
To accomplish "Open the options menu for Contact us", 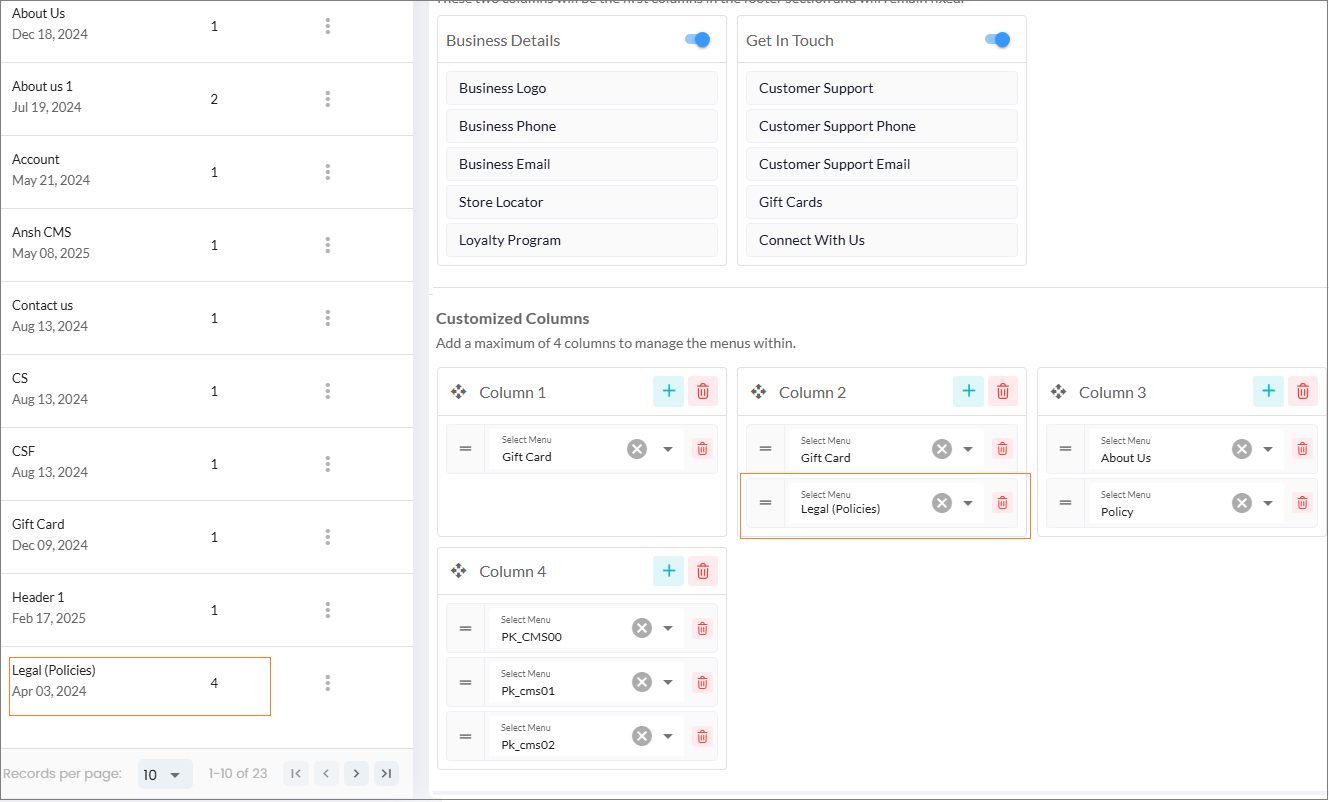I will (327, 318).
